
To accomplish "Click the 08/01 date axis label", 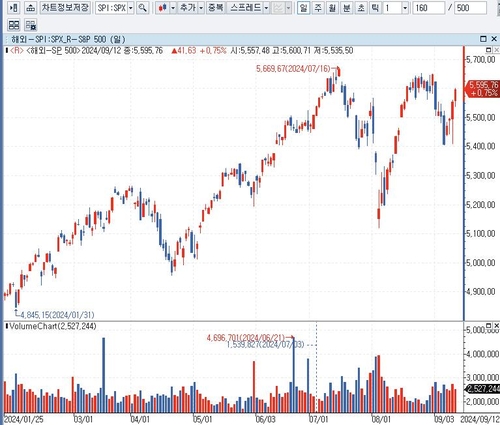I will pos(381,419).
